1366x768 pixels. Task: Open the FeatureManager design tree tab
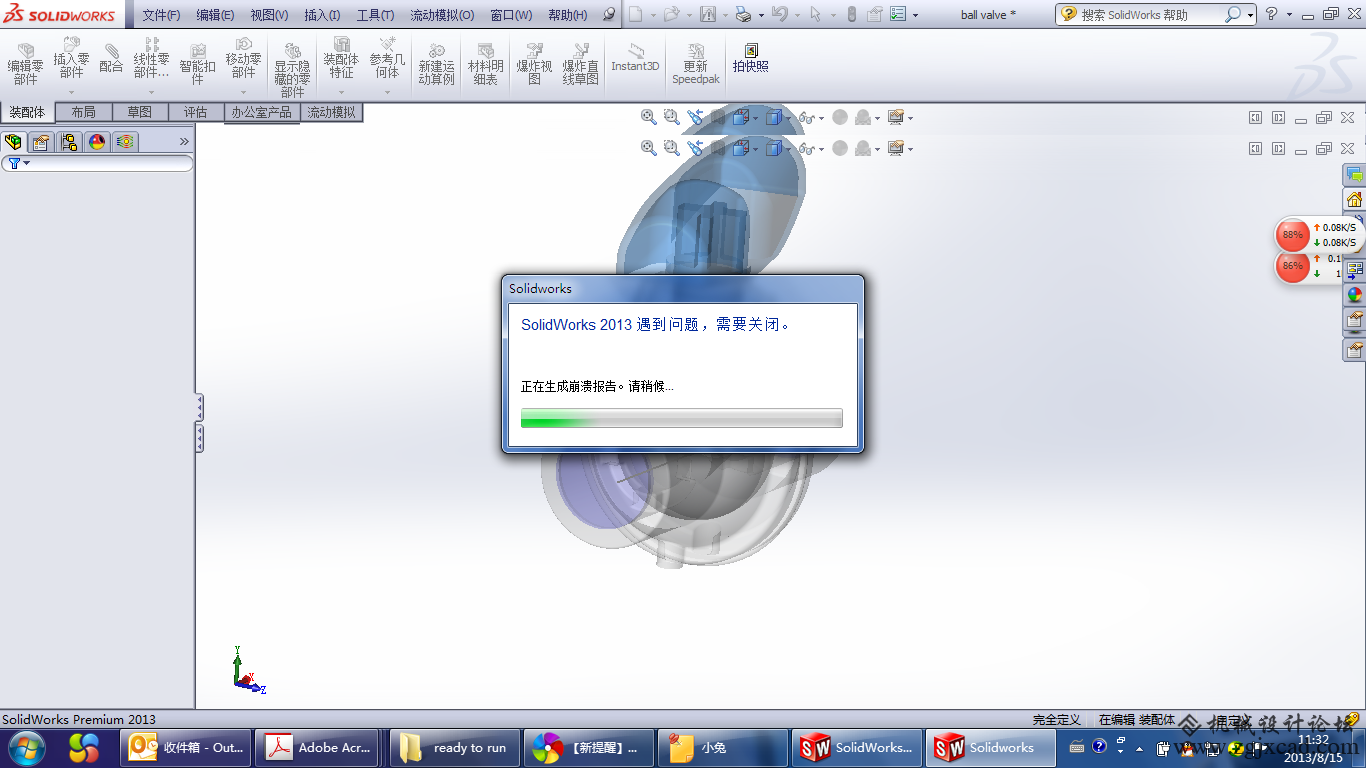point(13,142)
